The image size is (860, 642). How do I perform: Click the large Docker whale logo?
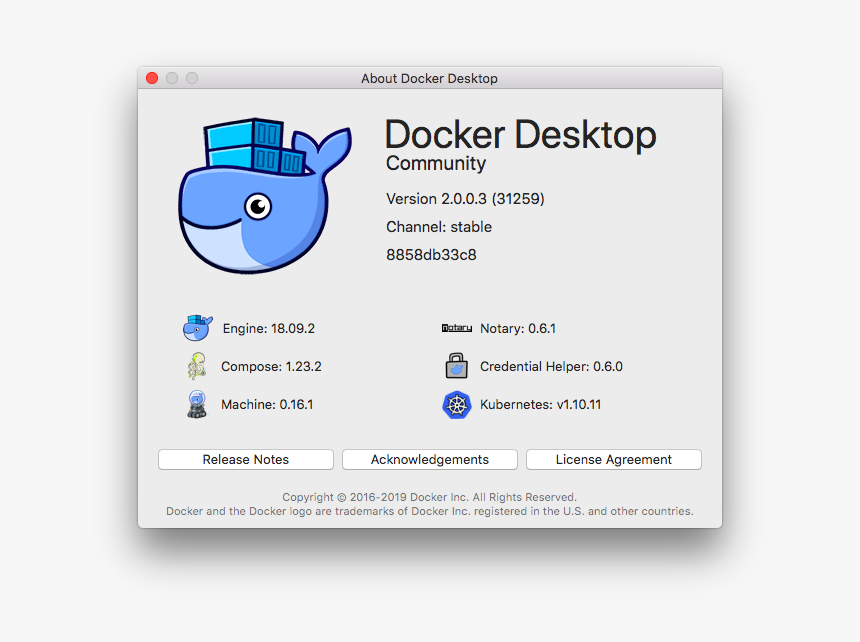point(265,195)
